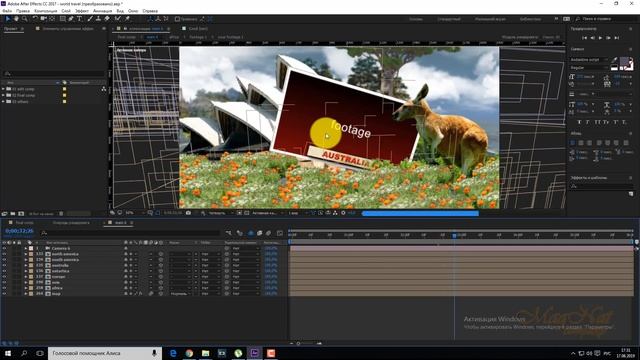Image resolution: width=640 pixels, height=360 pixels.
Task: Select the Pen tool
Action: point(71,19)
